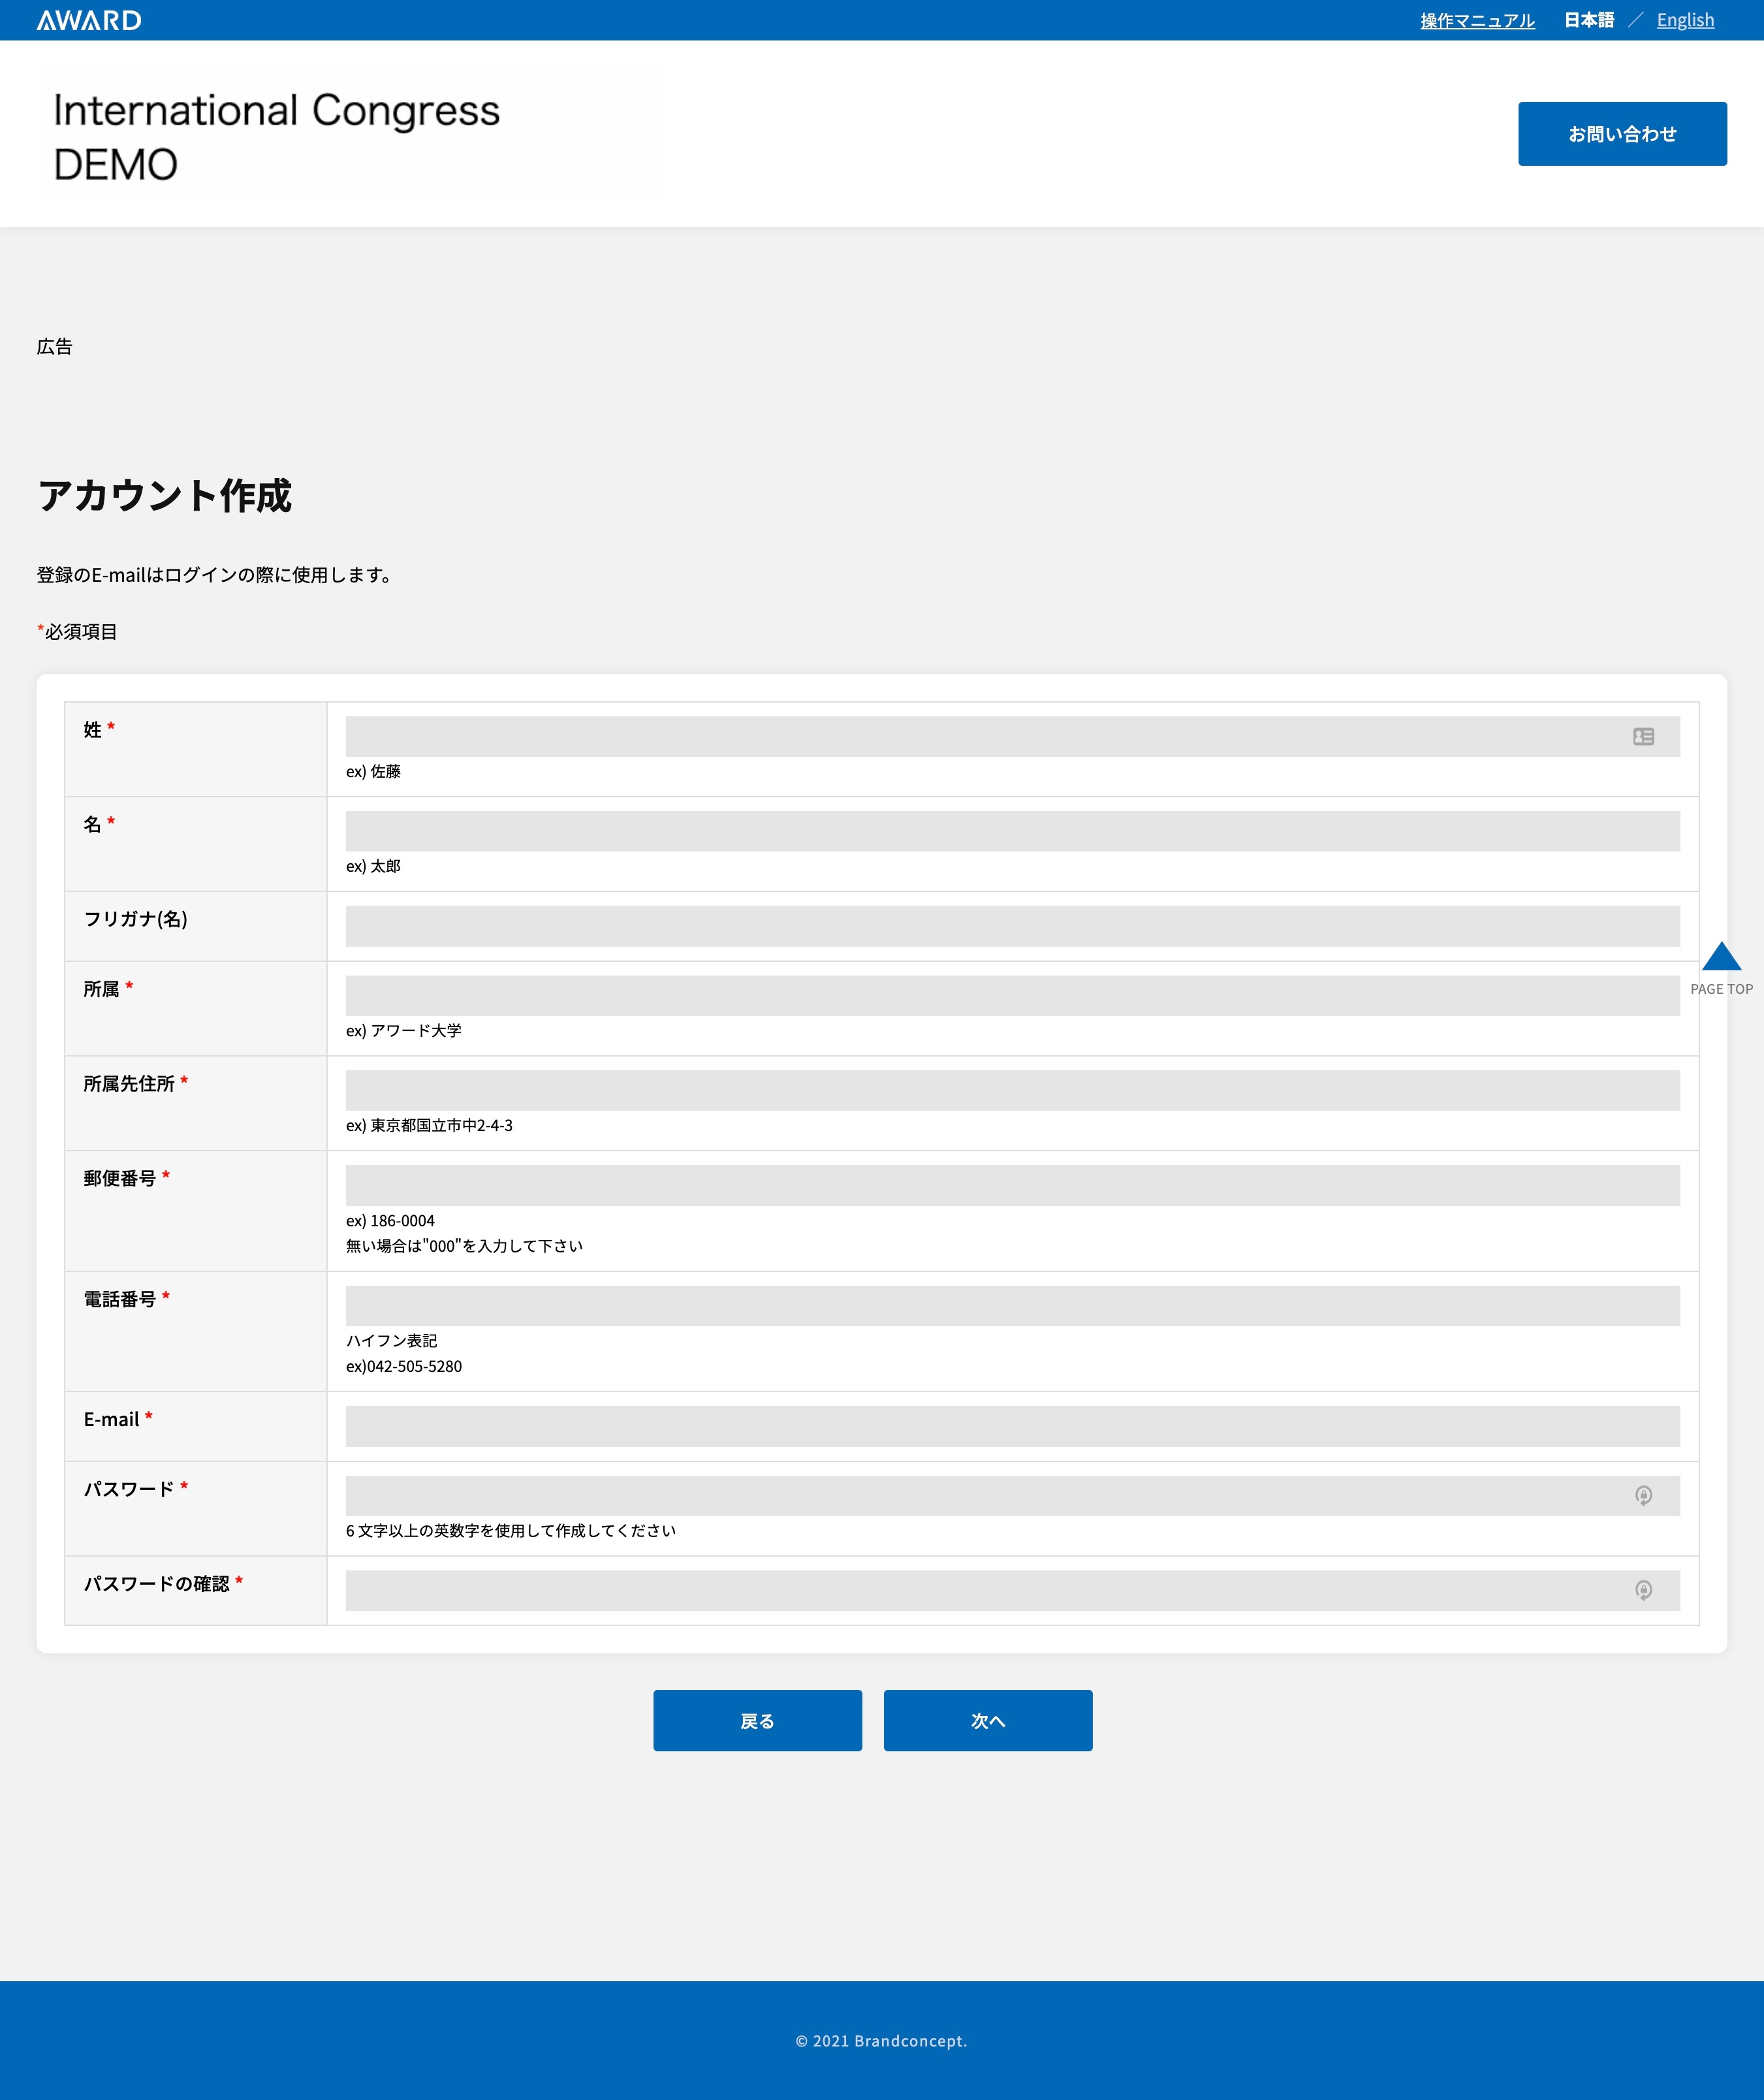This screenshot has width=1764, height=2100.
Task: Click the 戻る button
Action: tap(757, 1720)
